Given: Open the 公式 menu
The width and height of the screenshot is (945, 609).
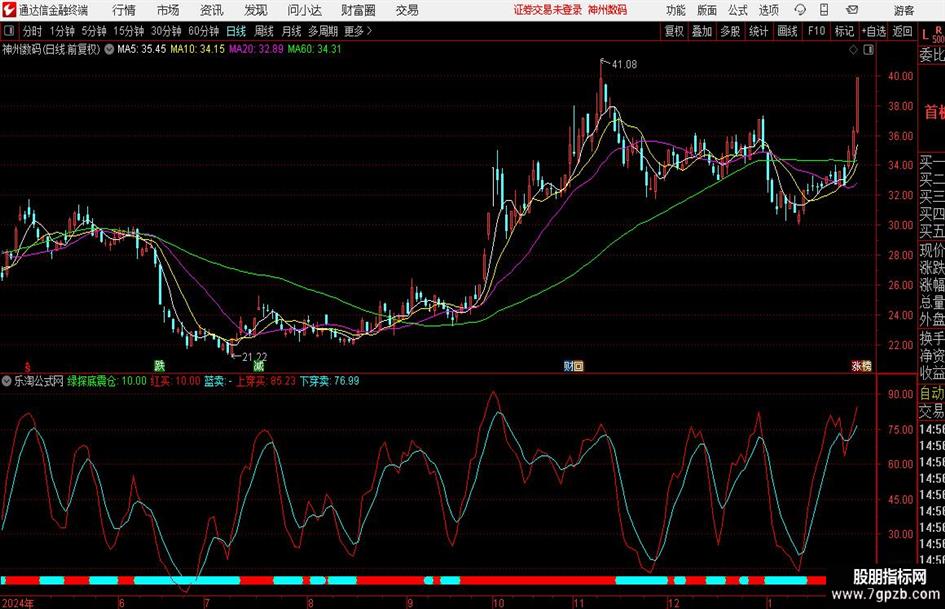Looking at the screenshot, I should pyautogui.click(x=738, y=10).
